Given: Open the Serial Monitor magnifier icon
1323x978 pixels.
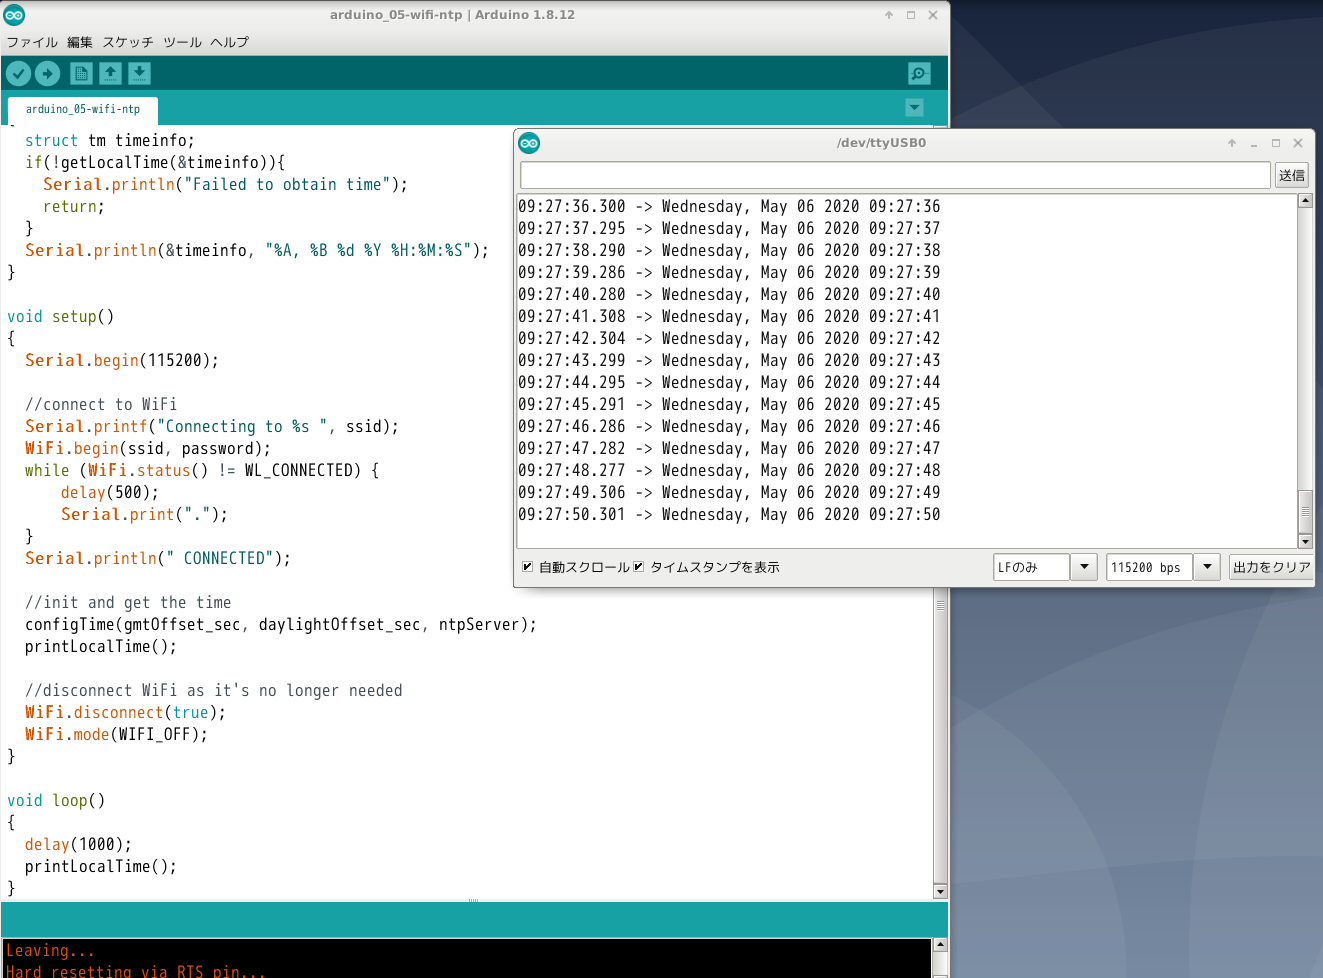Looking at the screenshot, I should coord(918,73).
